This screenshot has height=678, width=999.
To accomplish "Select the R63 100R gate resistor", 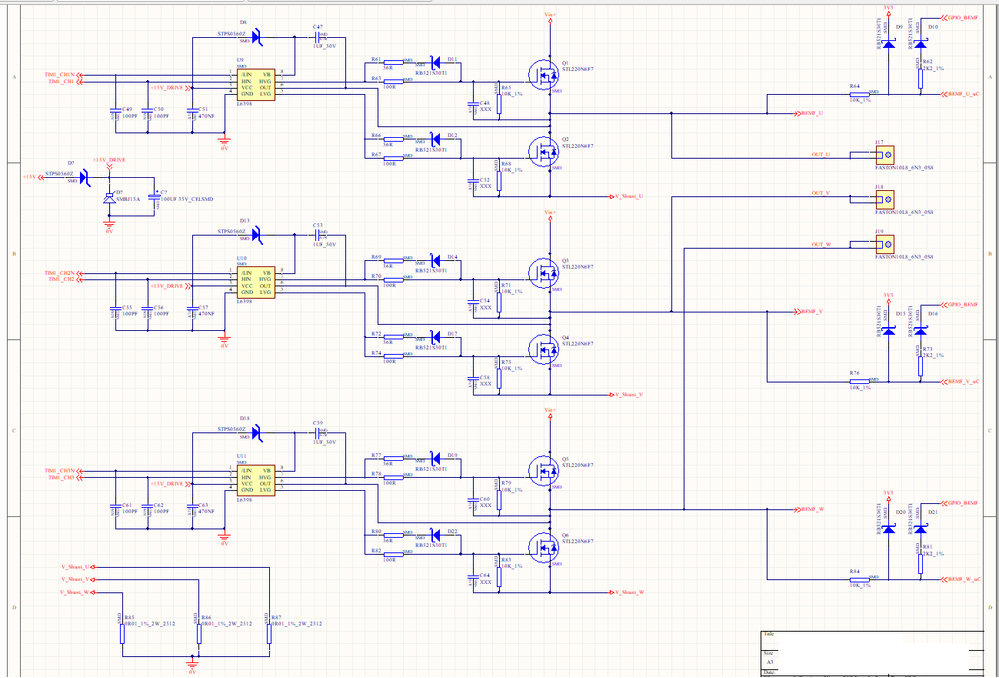I will pos(394,82).
